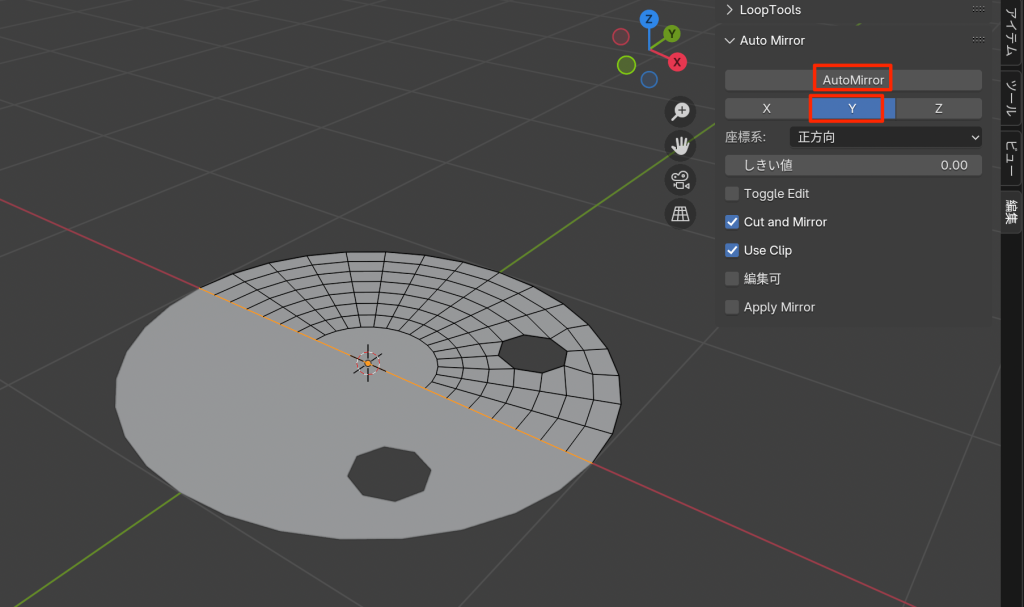Click the しきい値 threshold slider field
This screenshot has height=607, width=1024.
853,165
